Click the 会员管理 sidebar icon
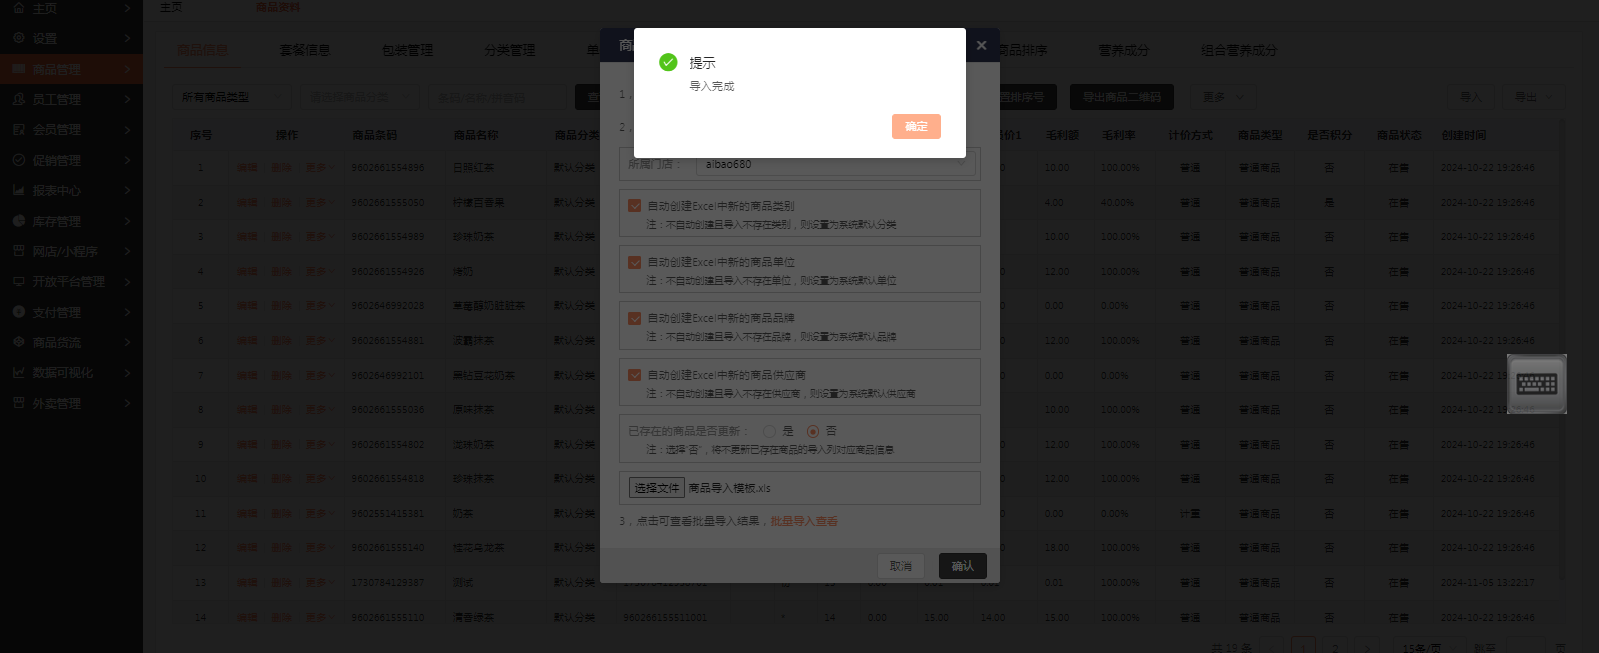1599x653 pixels. [19, 129]
